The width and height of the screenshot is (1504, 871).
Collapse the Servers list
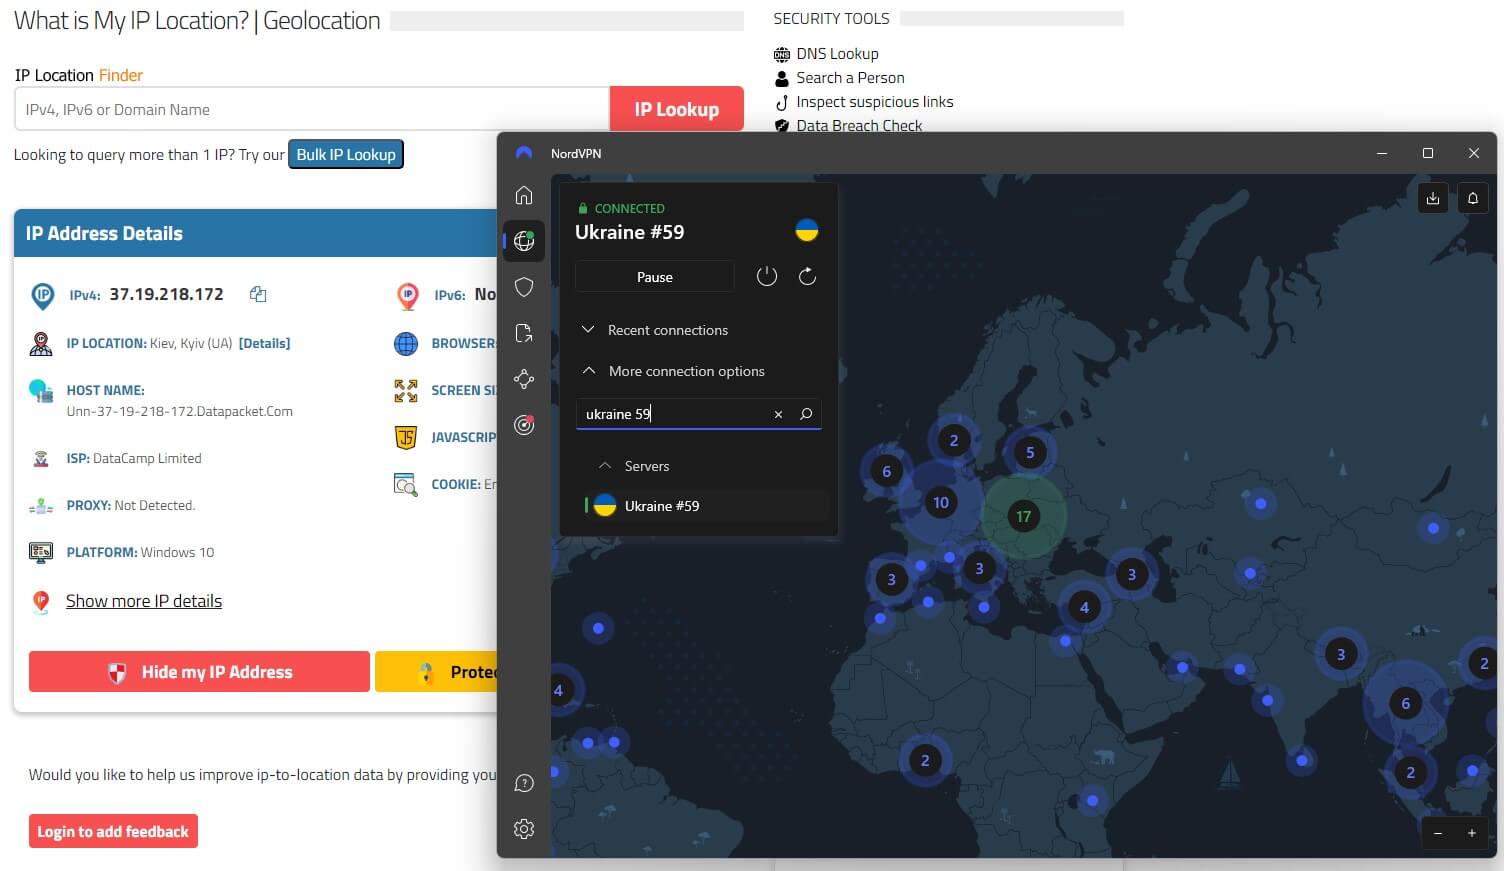click(635, 466)
